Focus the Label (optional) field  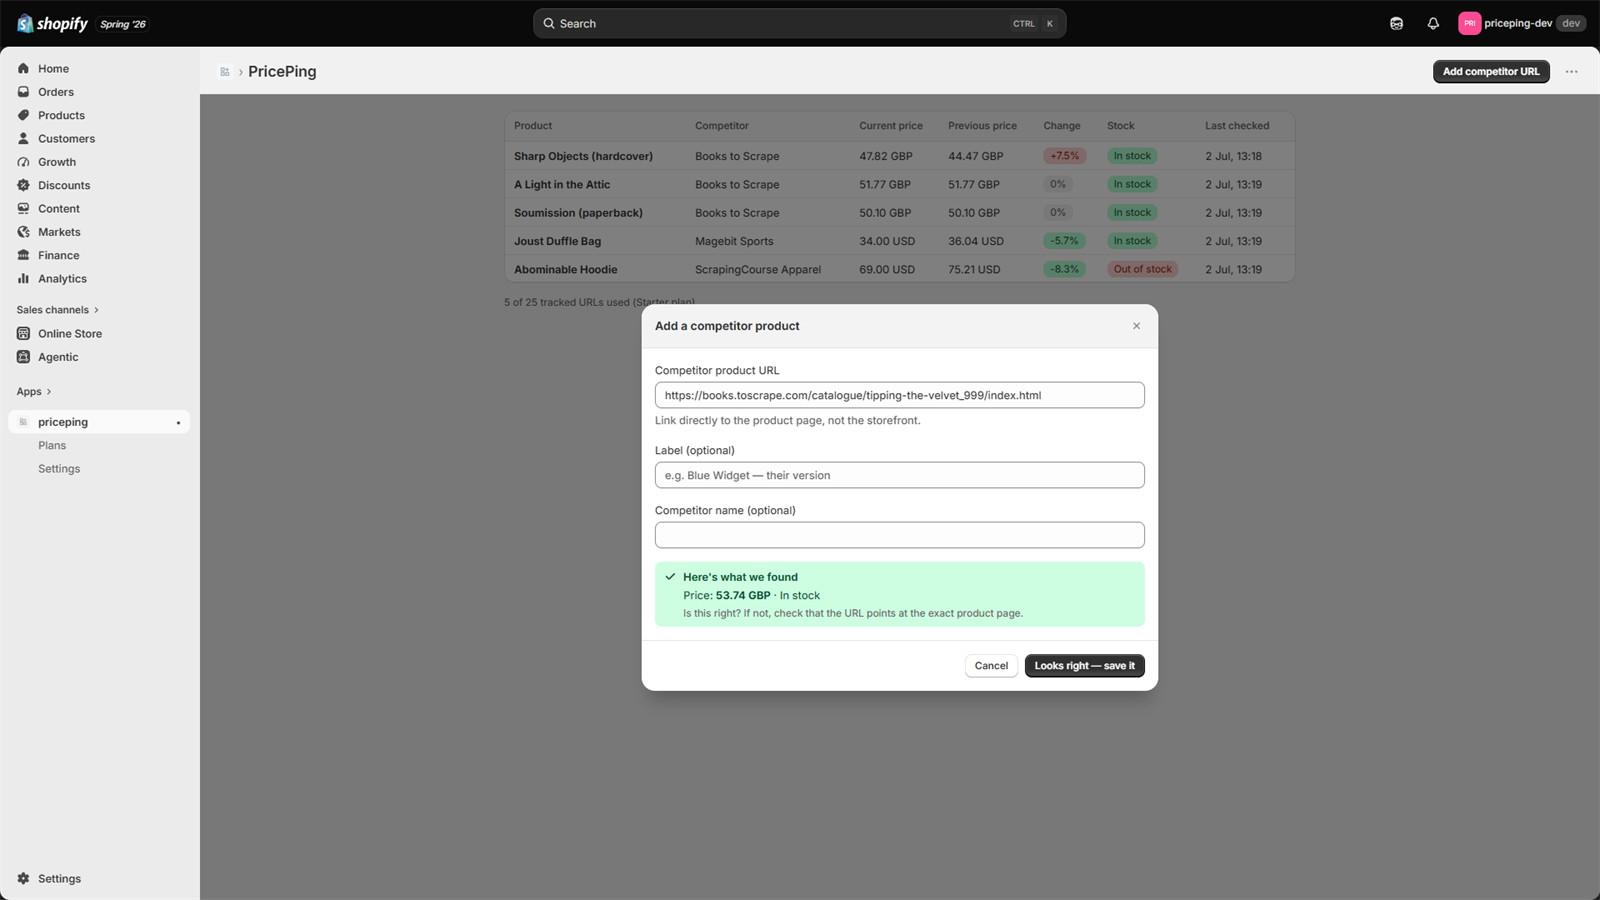click(x=899, y=475)
